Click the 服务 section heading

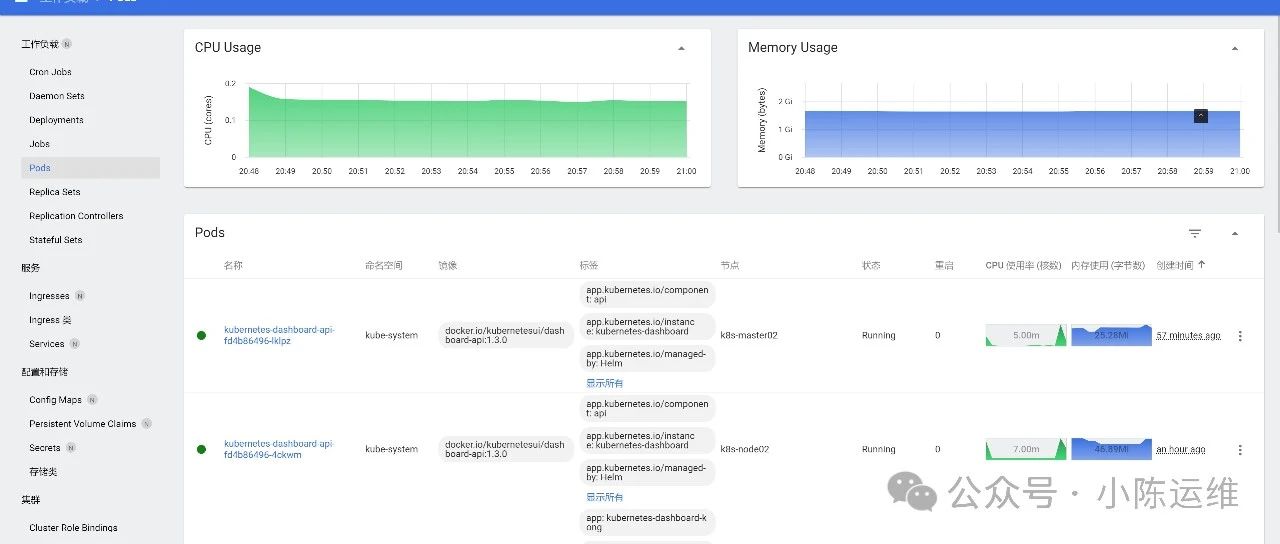(x=31, y=268)
